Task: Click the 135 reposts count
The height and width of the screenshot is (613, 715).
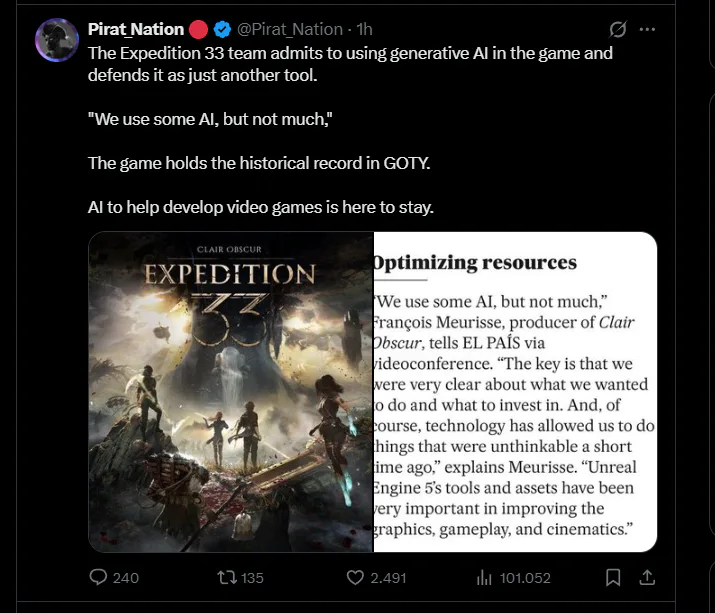Action: click(252, 577)
